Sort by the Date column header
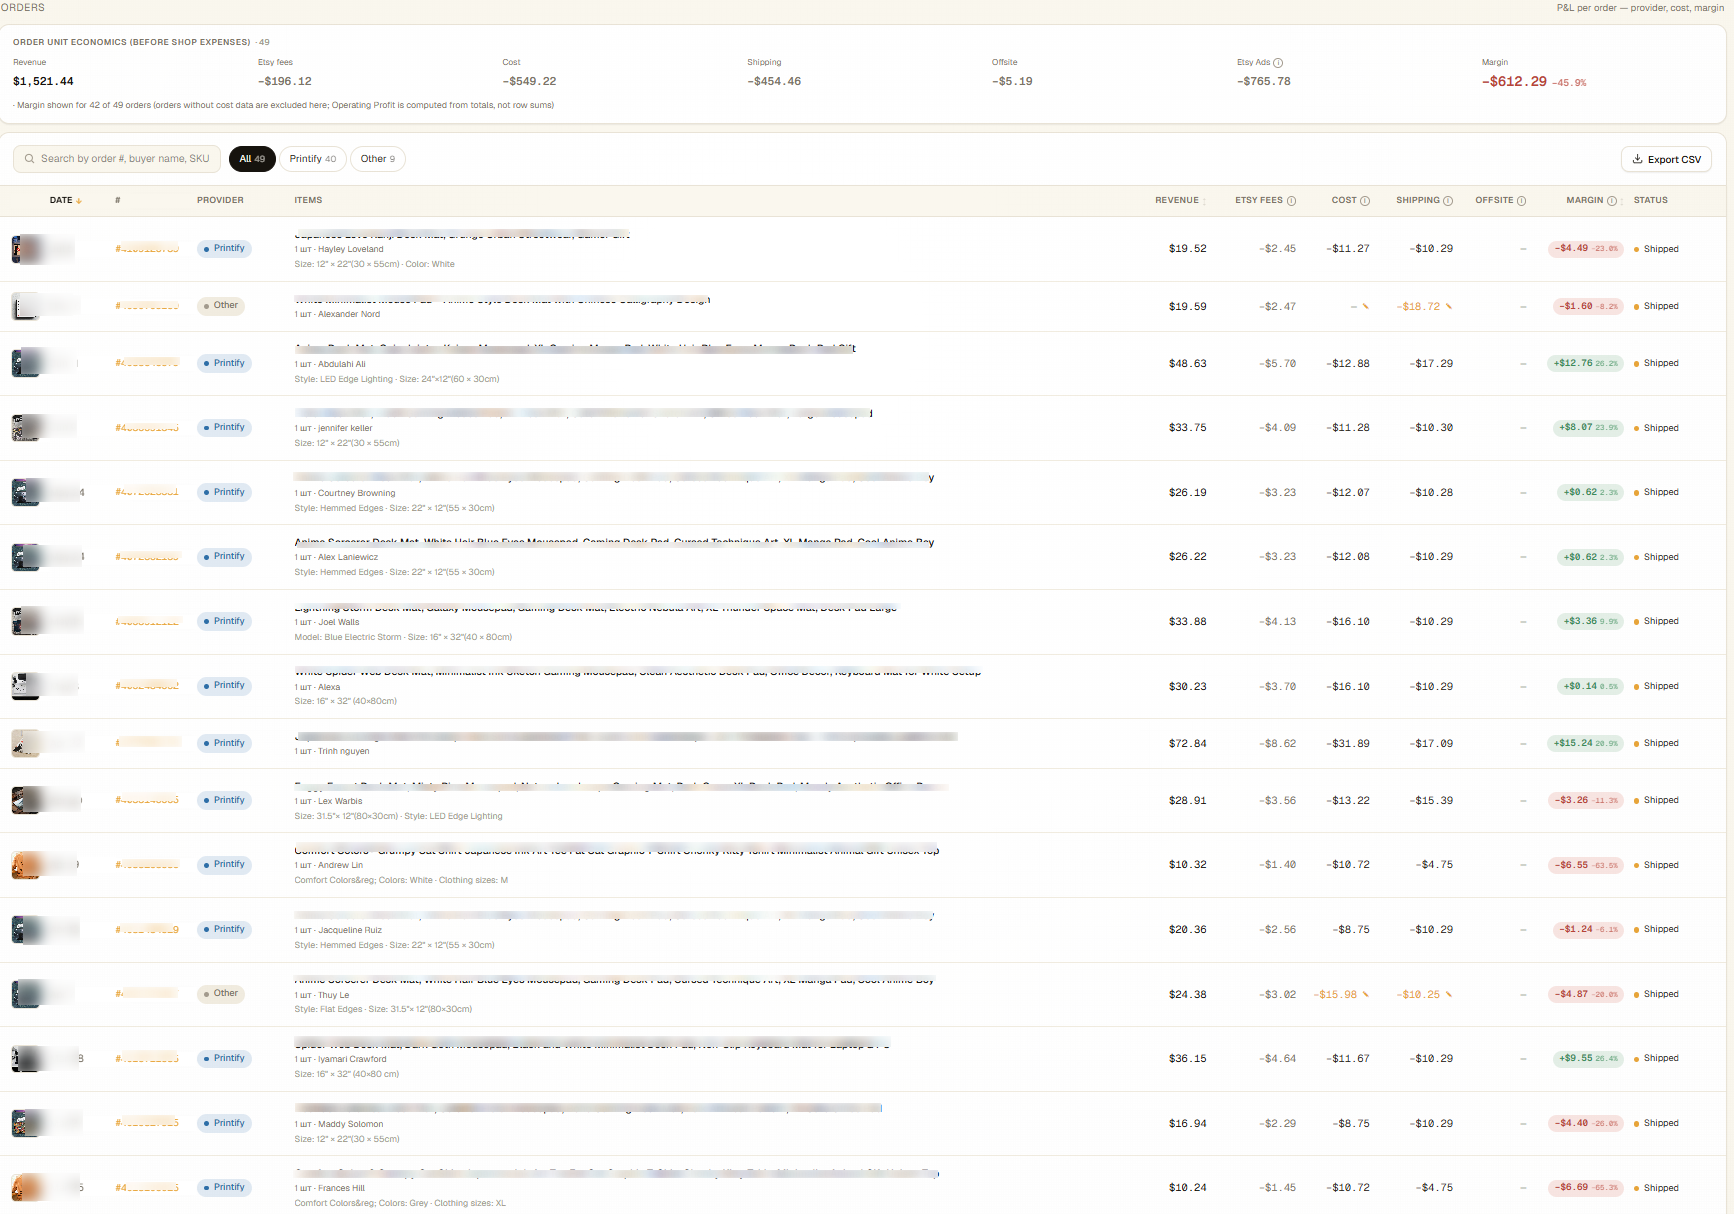Image resolution: width=1734 pixels, height=1214 pixels. (65, 201)
